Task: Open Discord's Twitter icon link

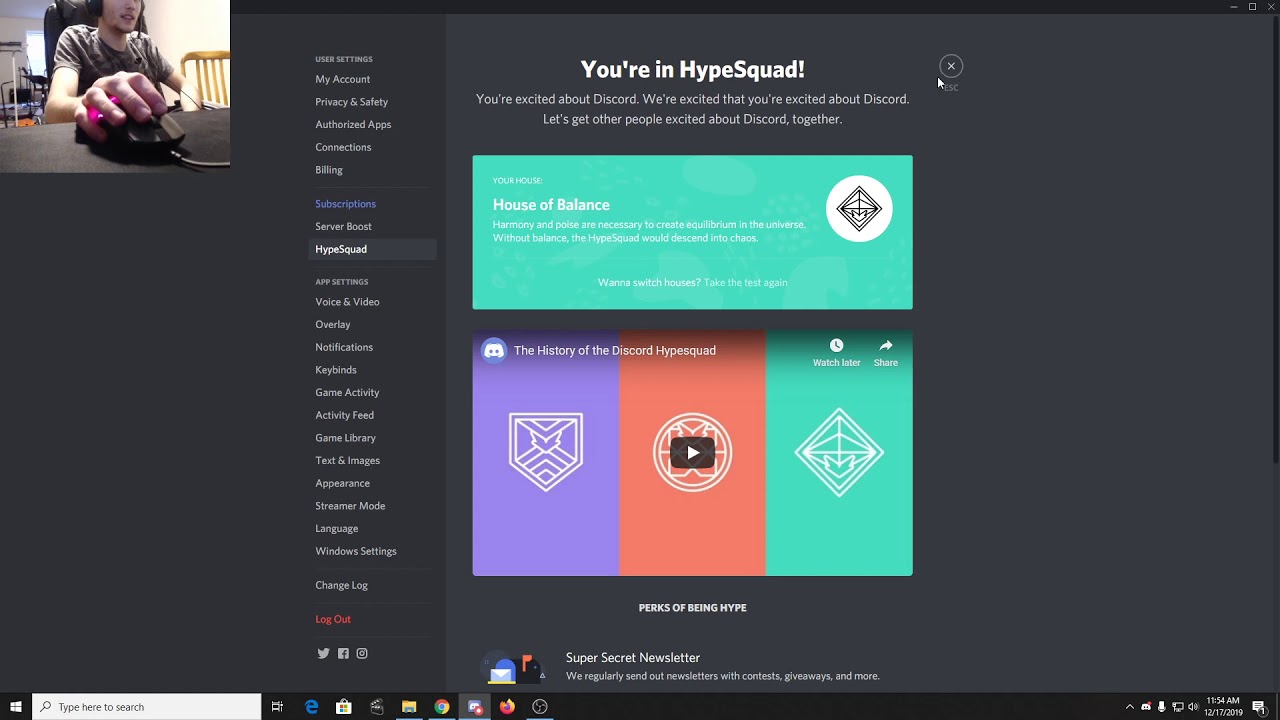Action: pyautogui.click(x=323, y=654)
